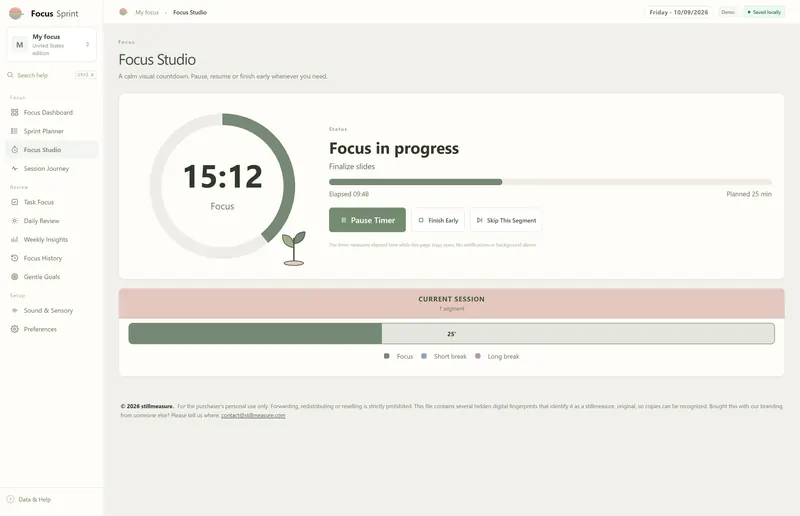Click the Focus Sprint logo icon
The image size is (800, 516).
point(16,13)
